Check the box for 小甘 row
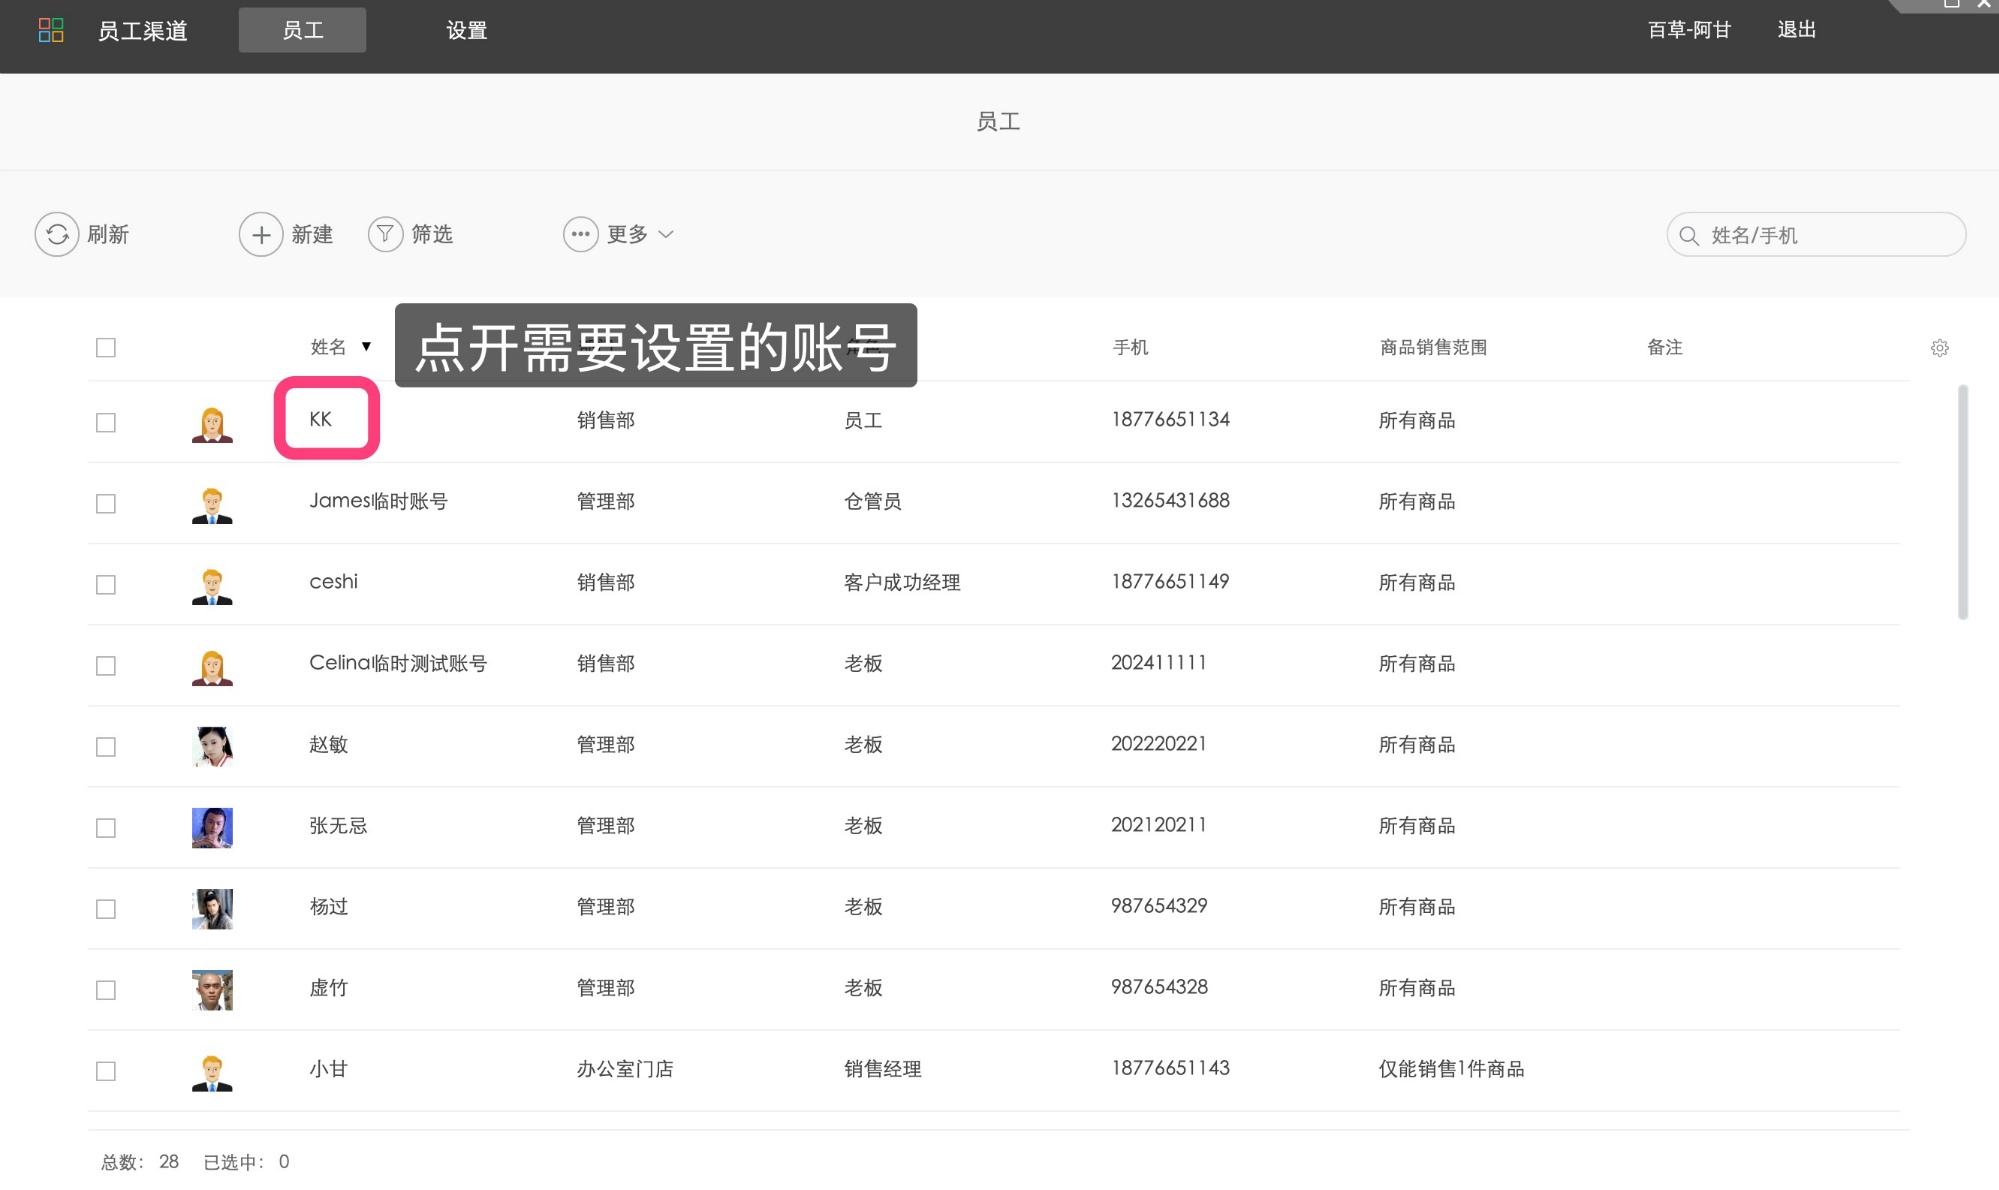The height and width of the screenshot is (1190, 1999). (x=106, y=1070)
